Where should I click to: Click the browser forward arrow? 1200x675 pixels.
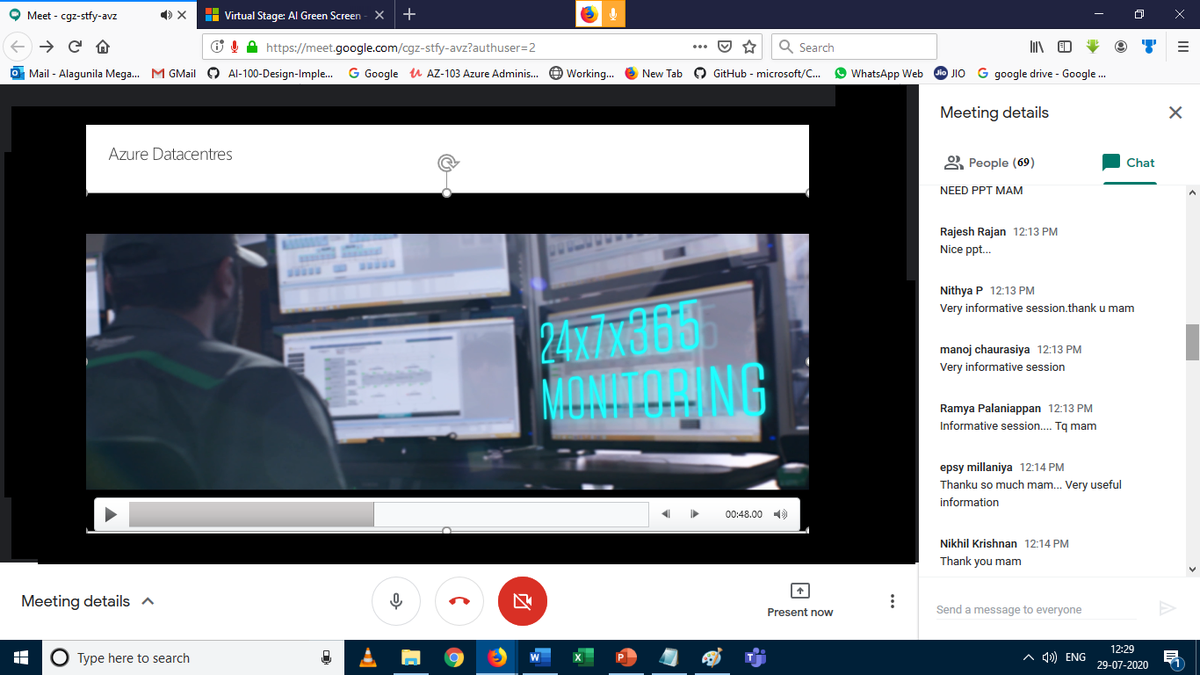[x=46, y=47]
